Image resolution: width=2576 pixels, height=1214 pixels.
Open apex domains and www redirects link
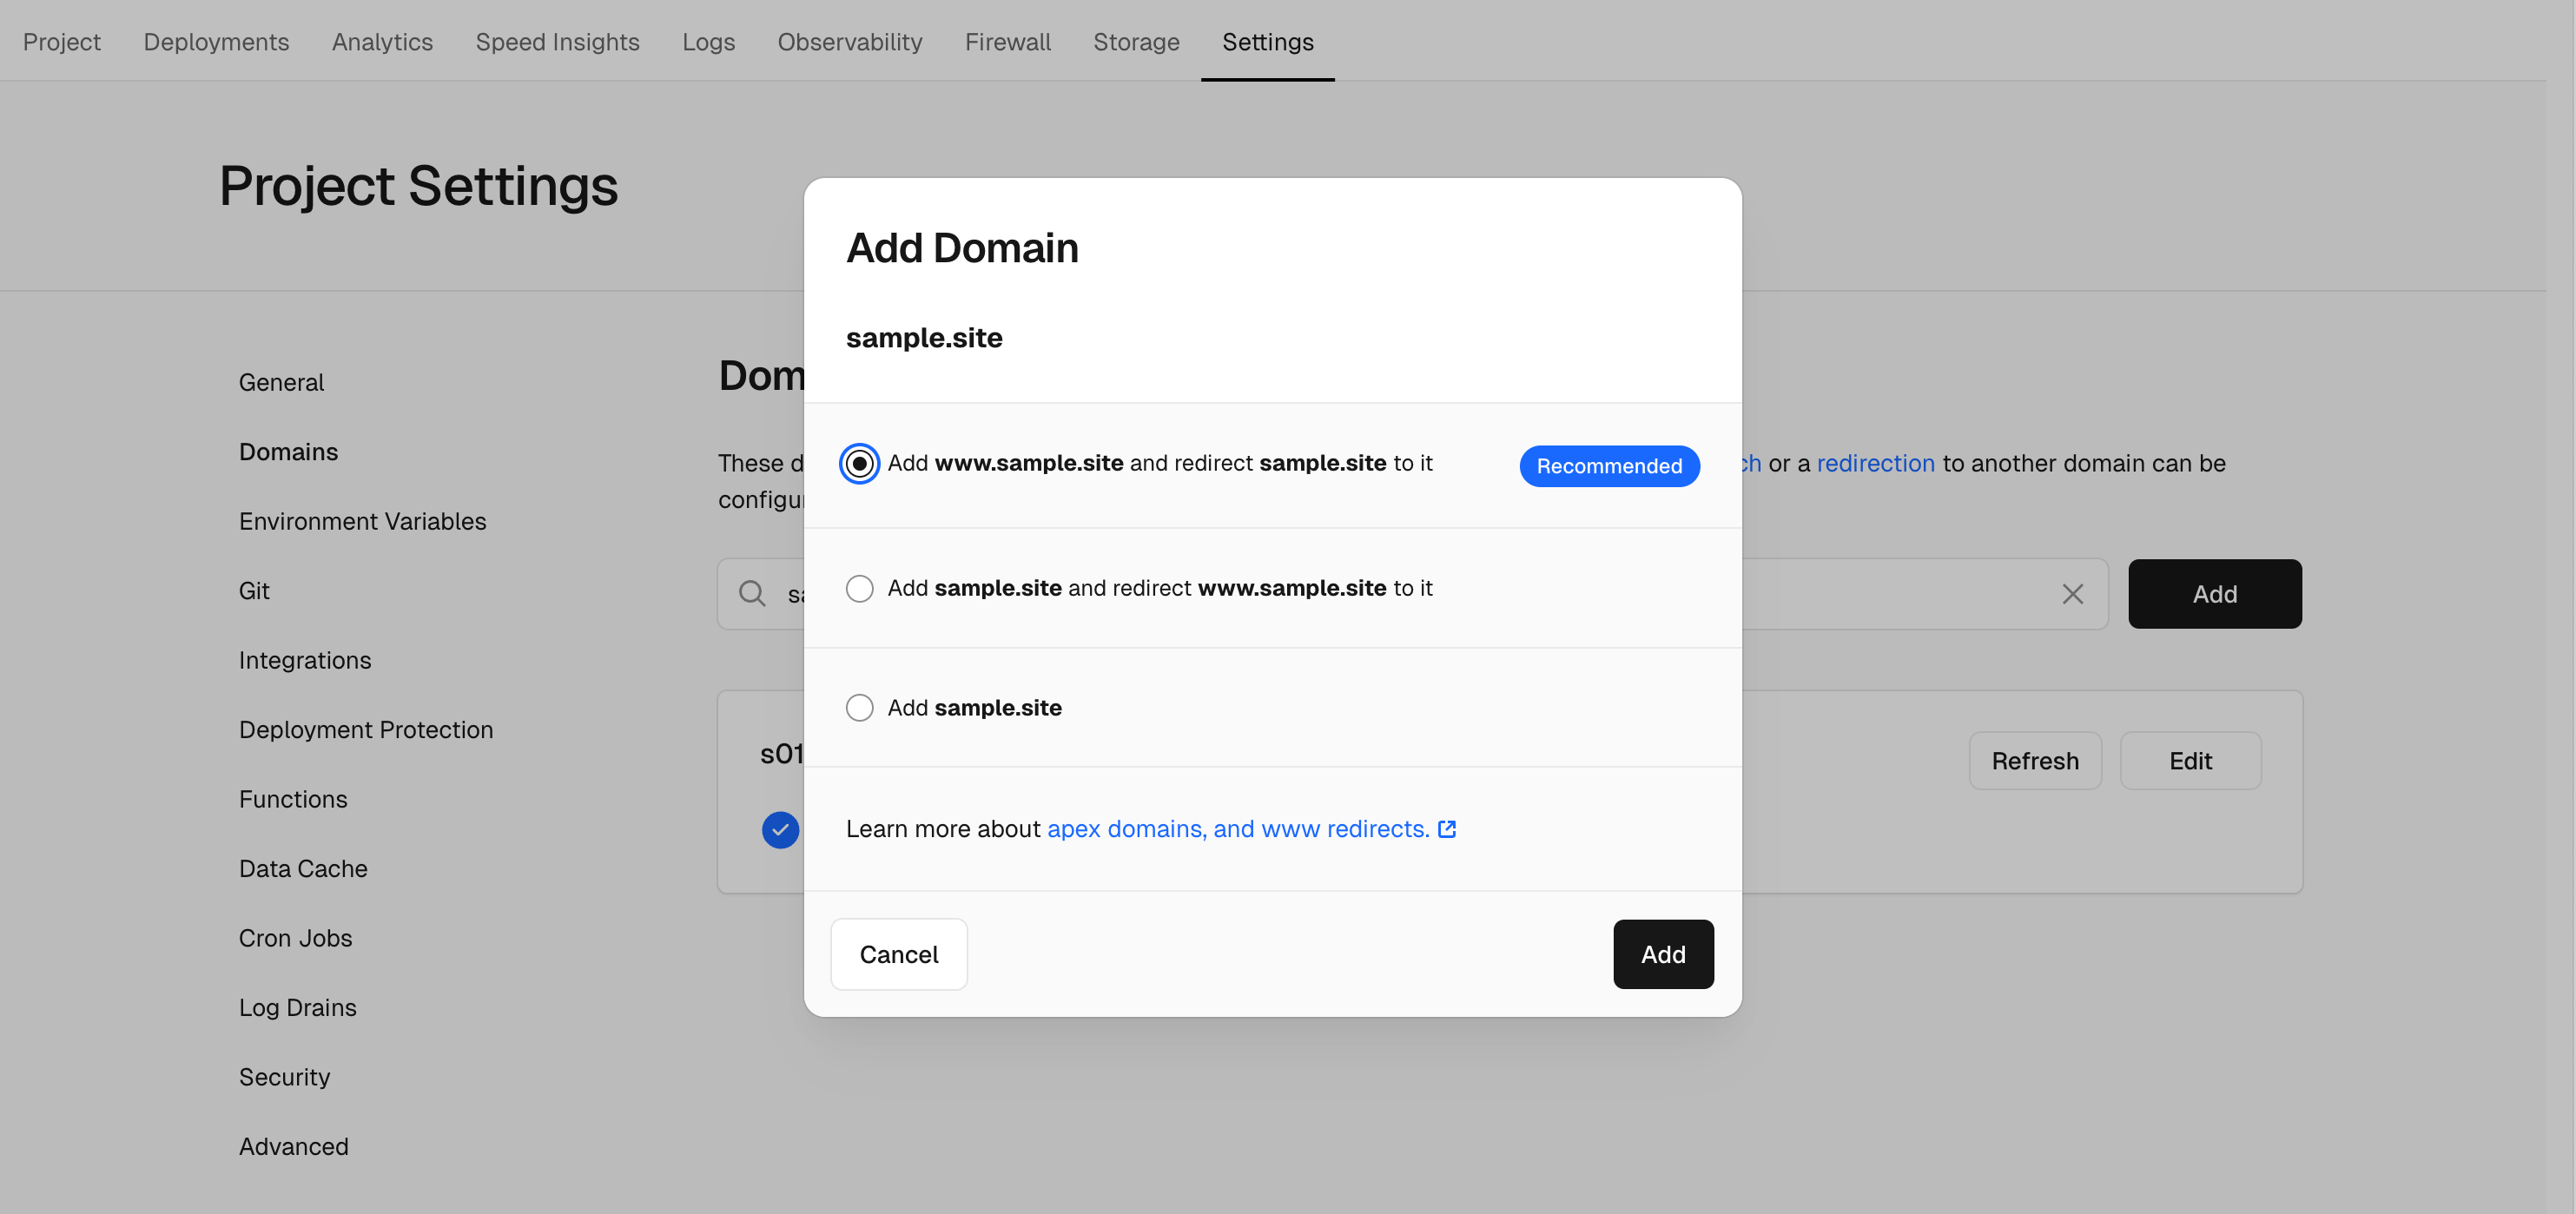tap(1237, 829)
